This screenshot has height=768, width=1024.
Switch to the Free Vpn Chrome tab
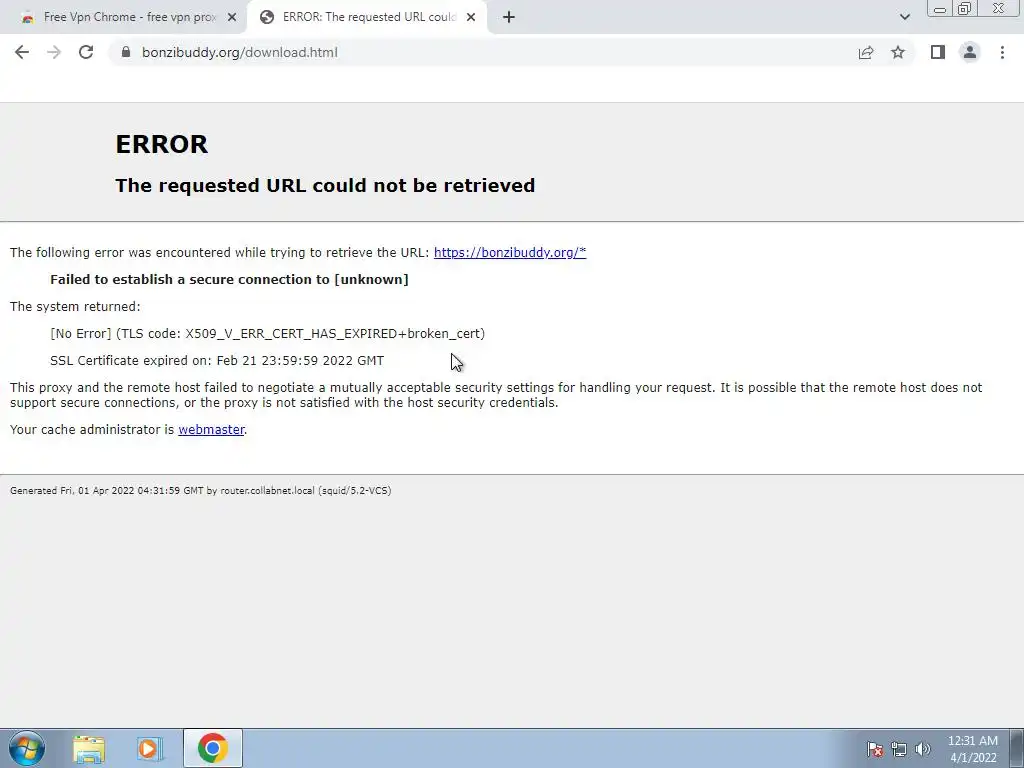(123, 17)
